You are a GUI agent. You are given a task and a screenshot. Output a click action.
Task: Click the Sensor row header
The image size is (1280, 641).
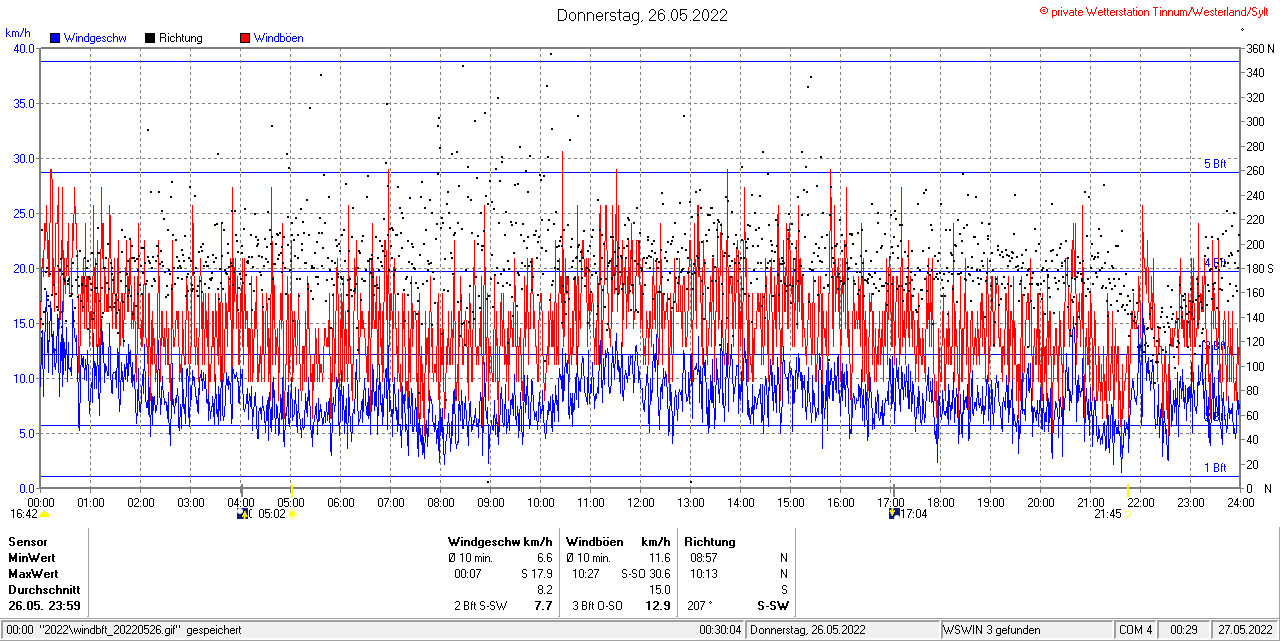(x=27, y=541)
